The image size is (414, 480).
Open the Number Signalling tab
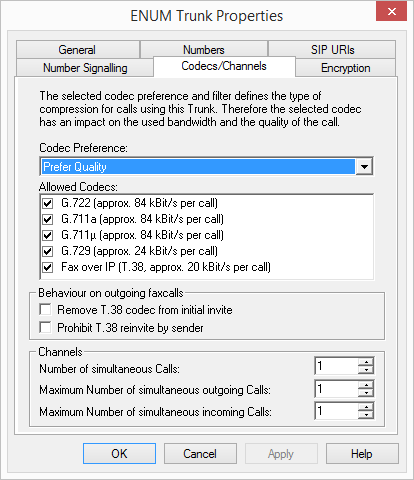[x=85, y=68]
